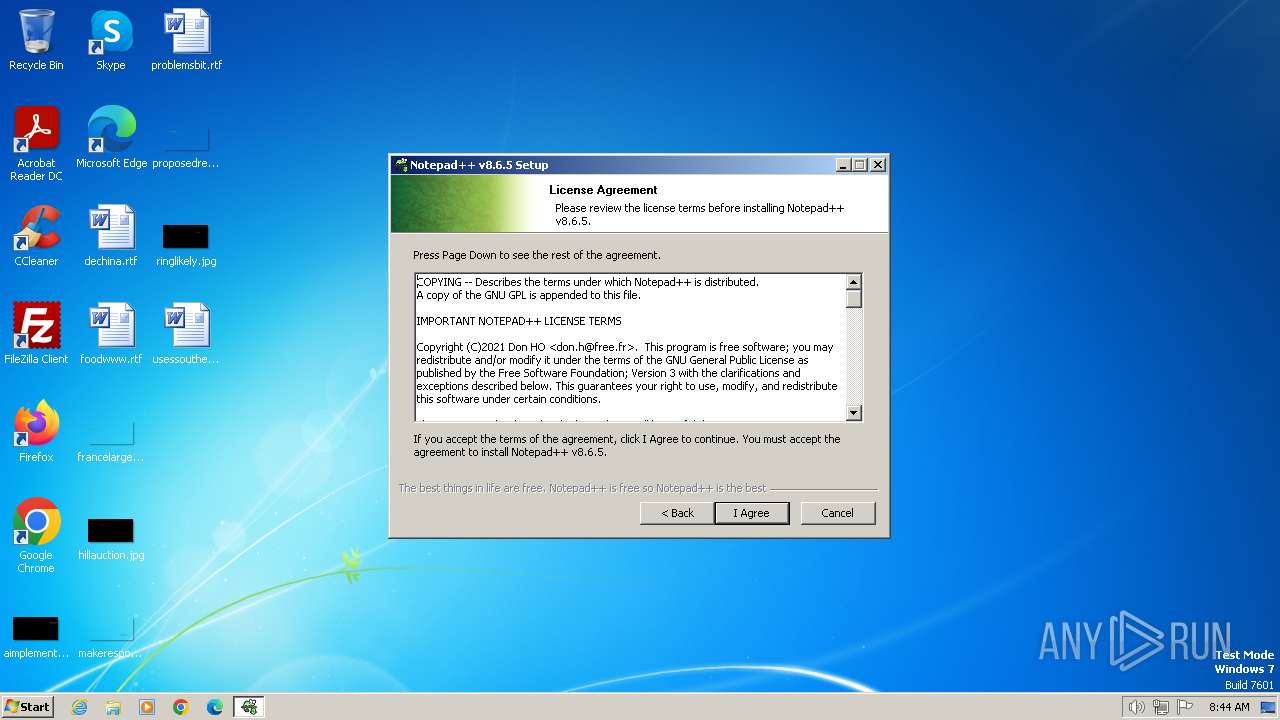Select the foodwww.rtf file icon
The height and width of the screenshot is (720, 1280).
(x=110, y=334)
